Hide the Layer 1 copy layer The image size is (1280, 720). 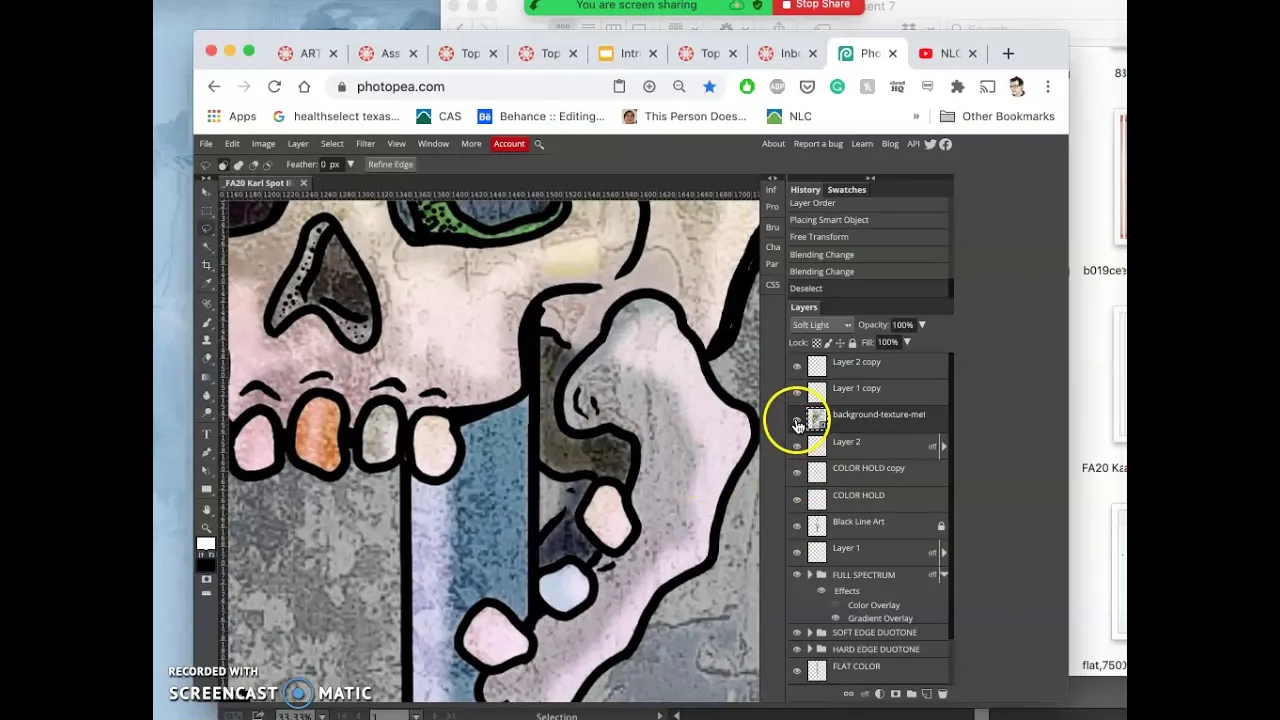tap(797, 393)
